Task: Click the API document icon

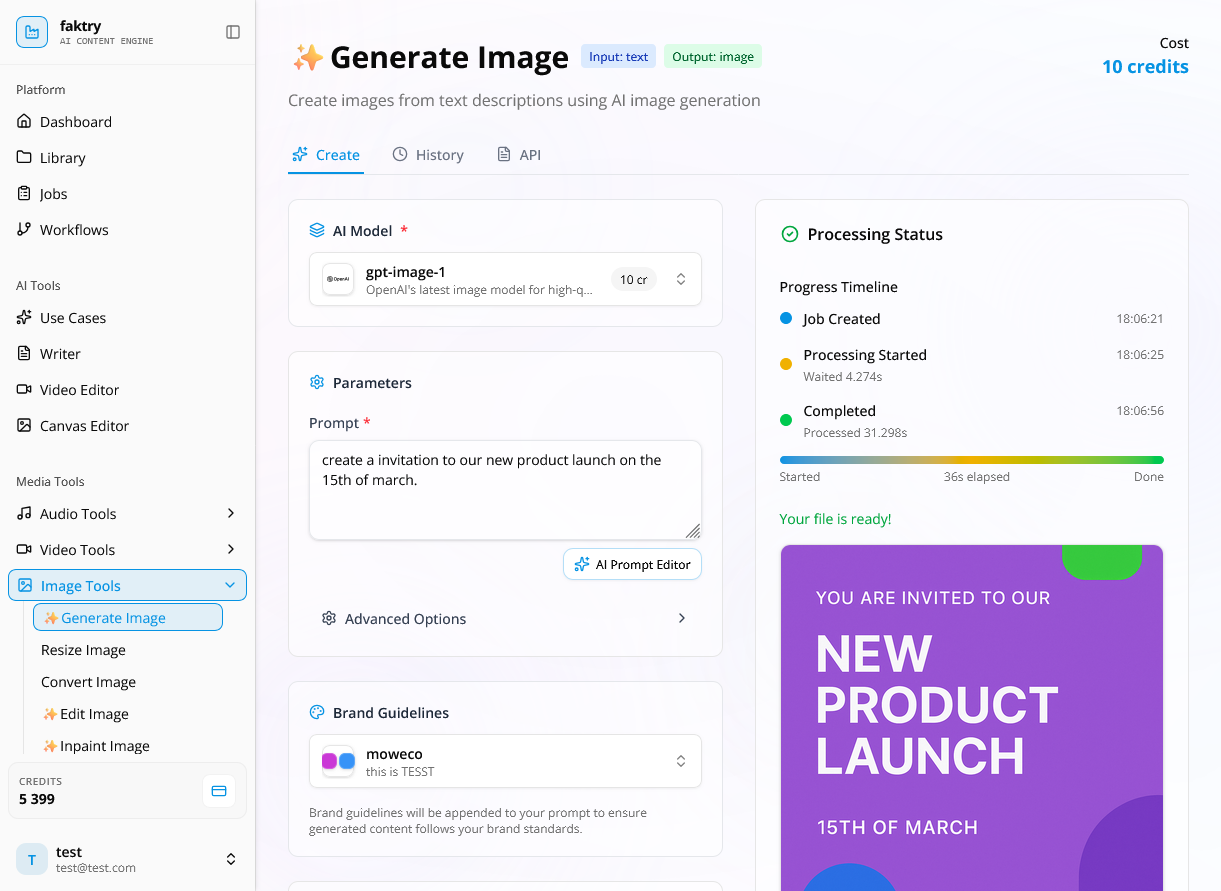Action: coord(504,154)
